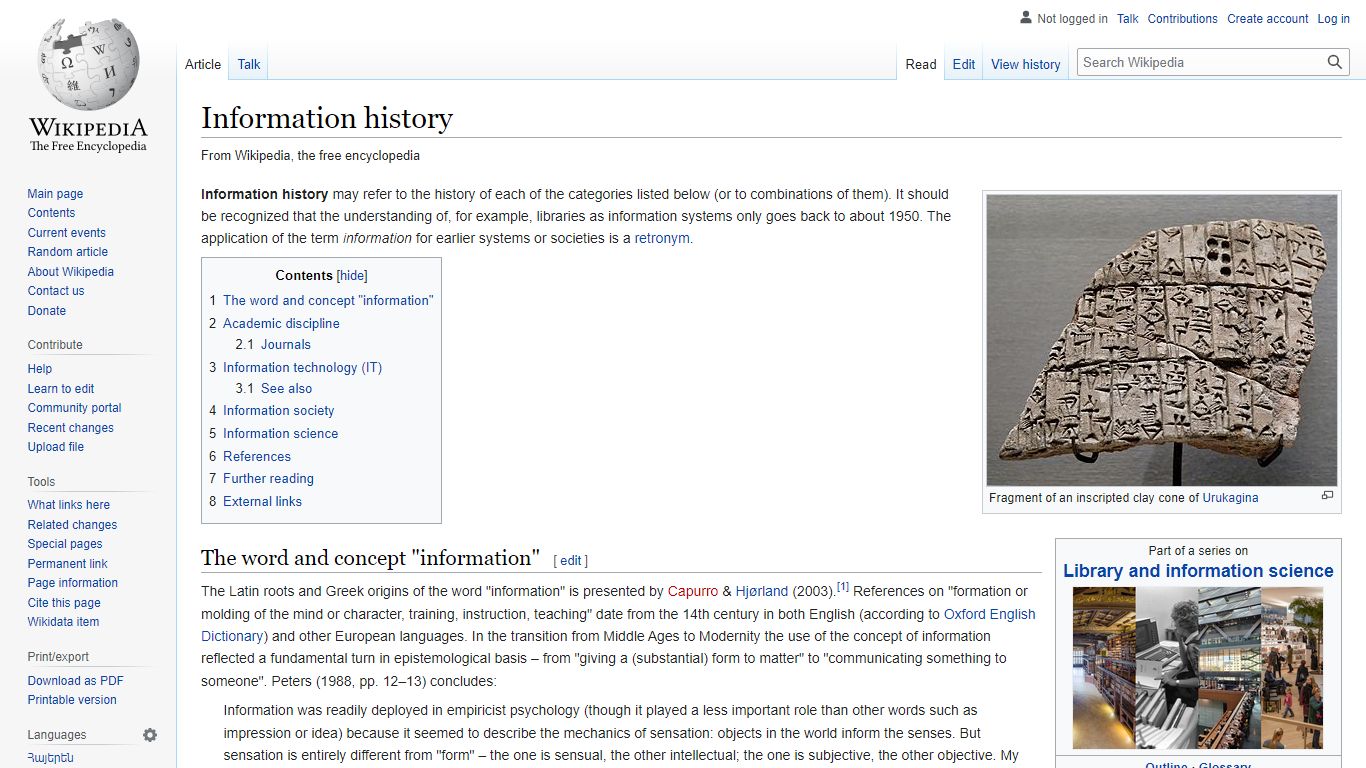Open Community portal
The image size is (1366, 768).
pos(74,408)
